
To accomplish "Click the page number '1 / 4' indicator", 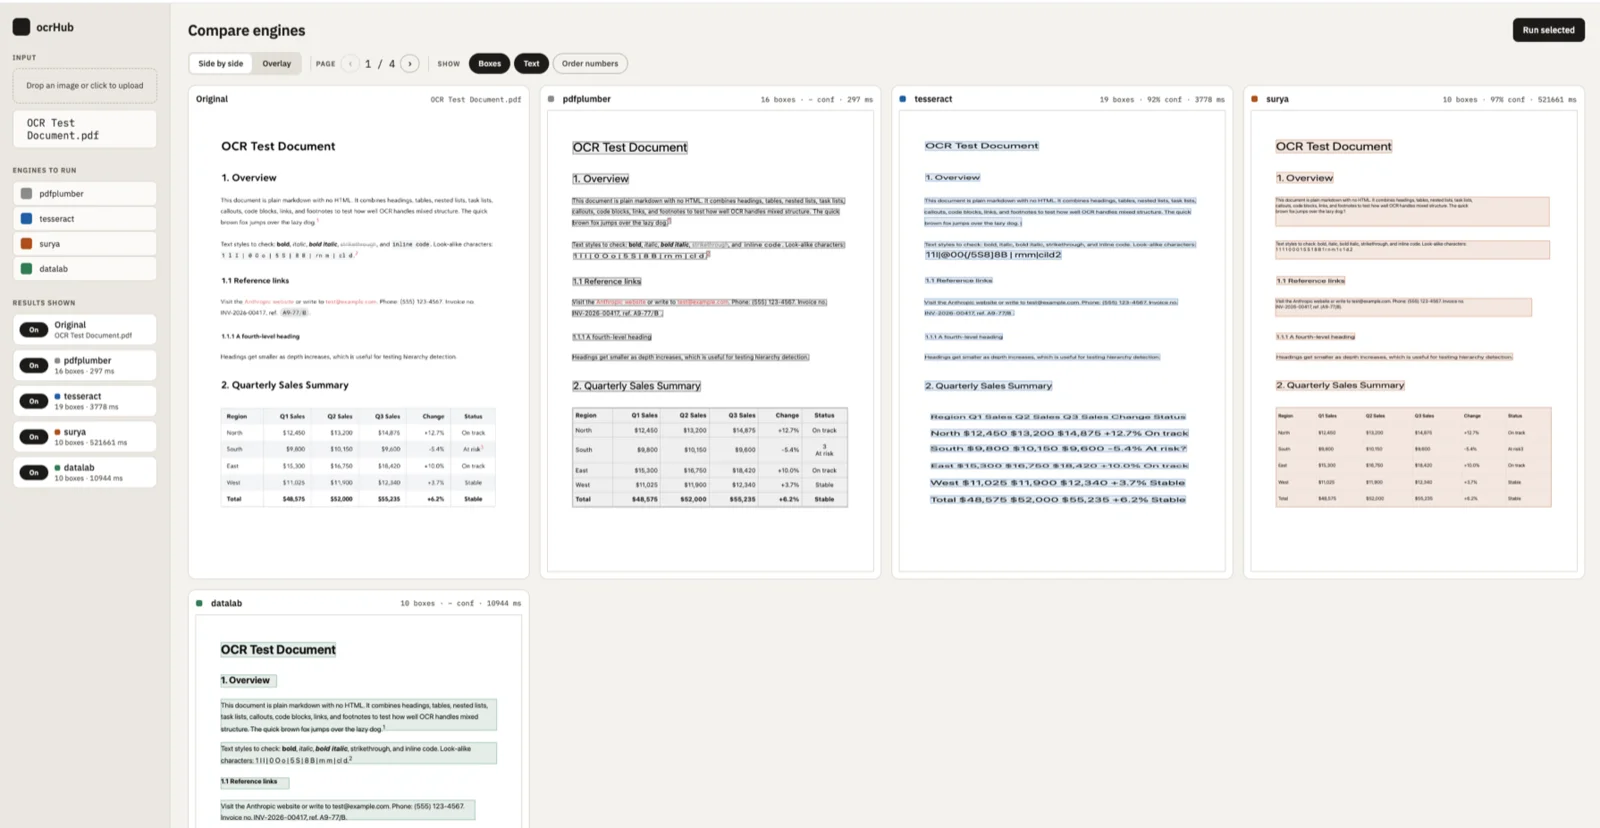I will point(380,64).
